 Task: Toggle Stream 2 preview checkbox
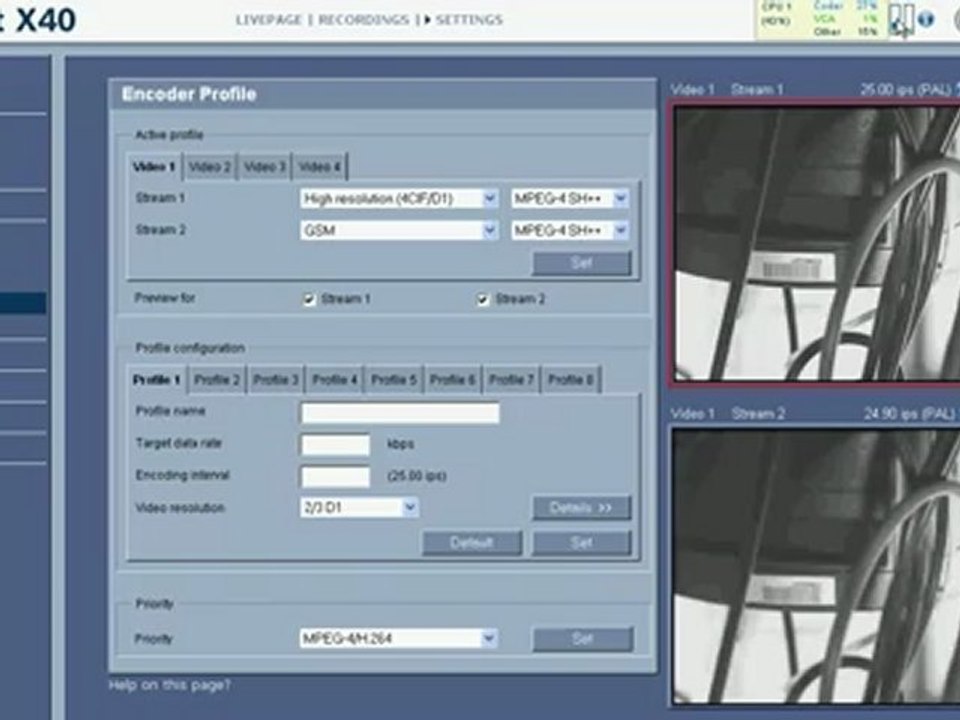pos(483,299)
